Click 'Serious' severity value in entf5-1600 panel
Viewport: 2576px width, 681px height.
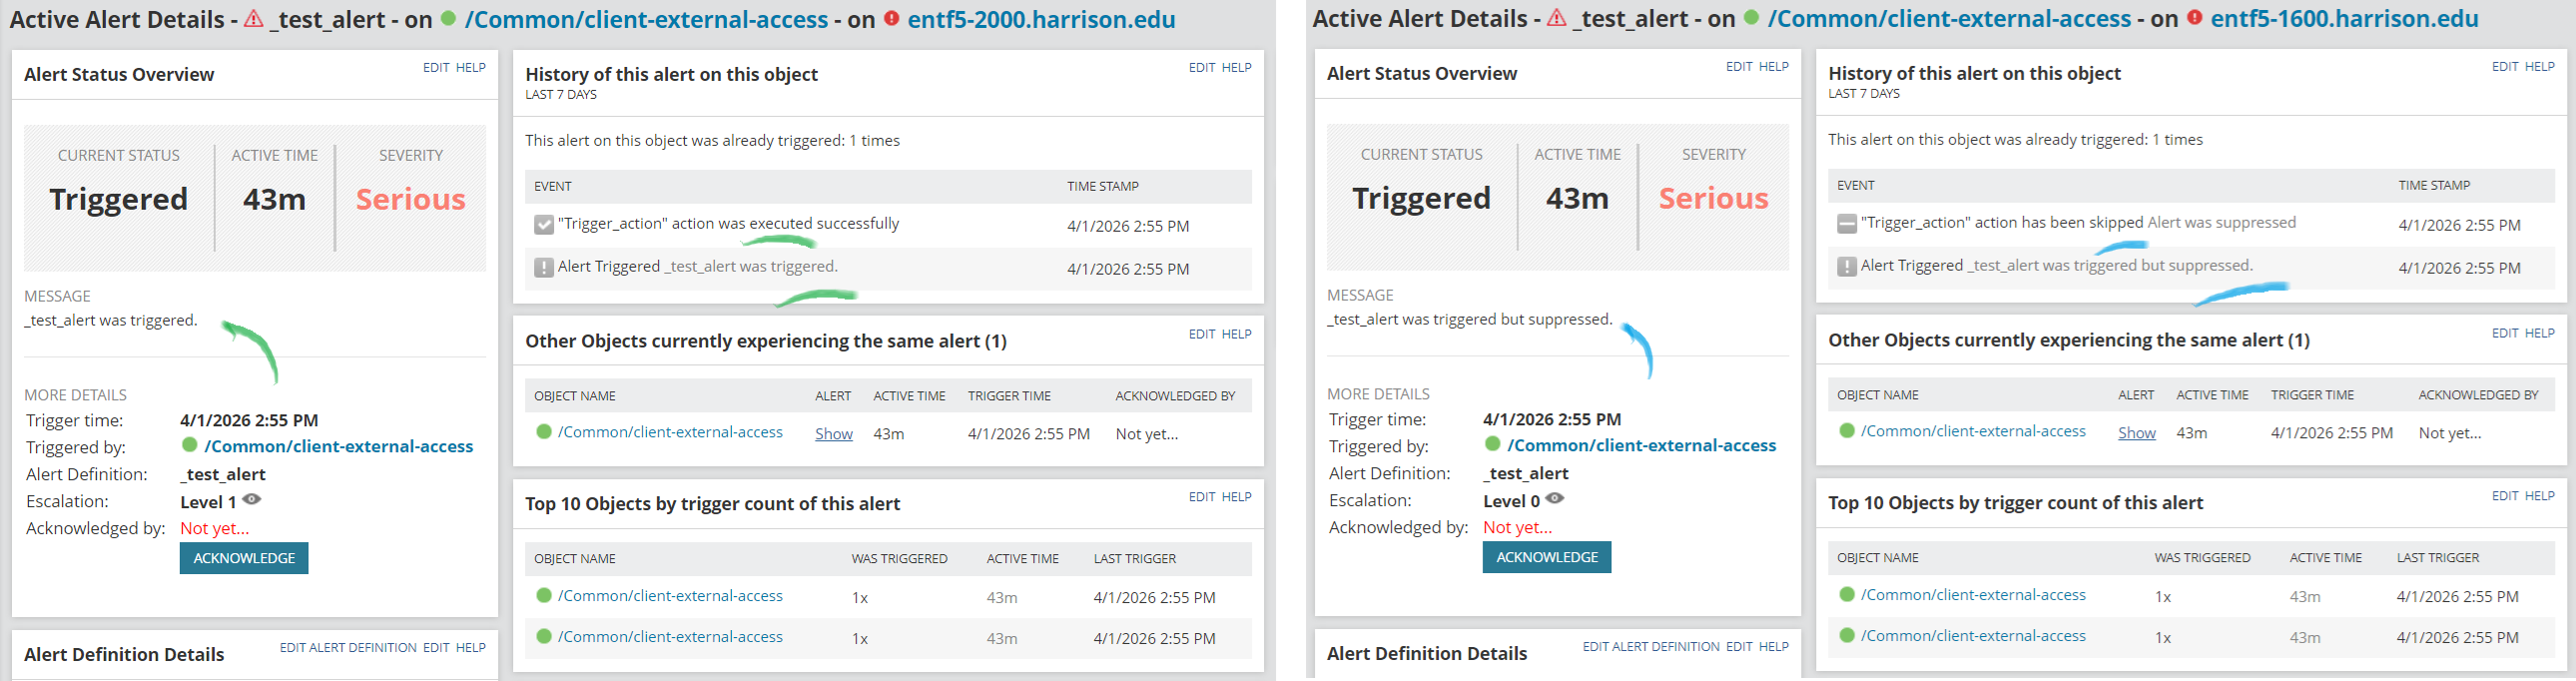coord(1714,198)
